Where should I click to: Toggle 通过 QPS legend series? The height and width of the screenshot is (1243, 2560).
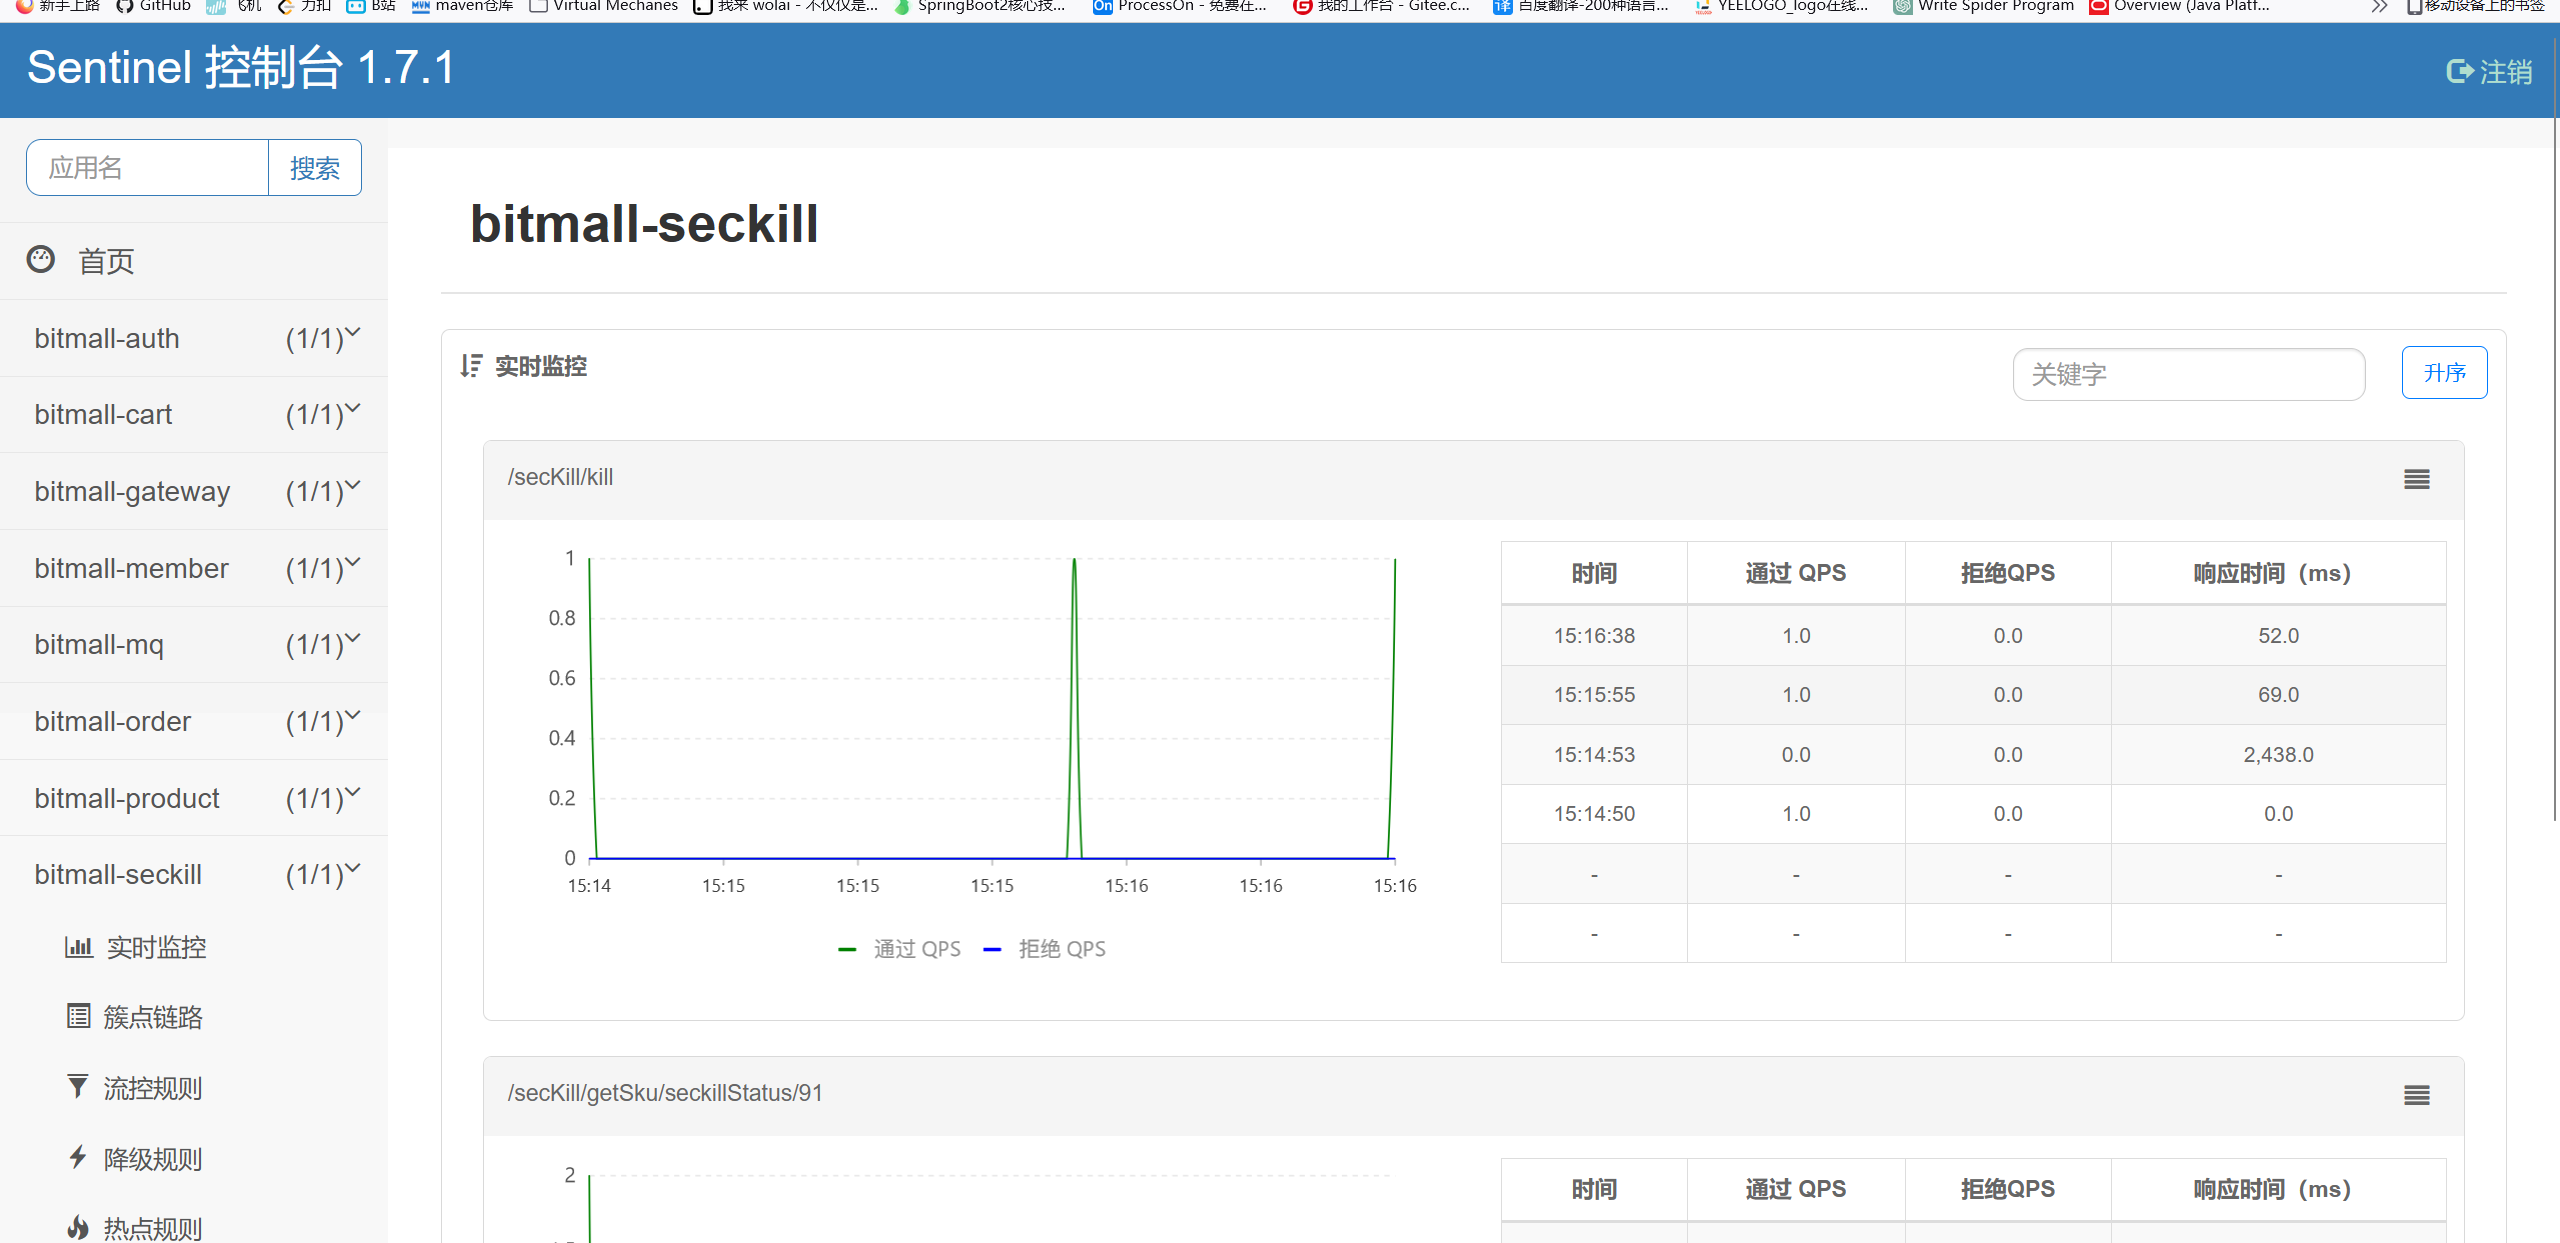point(899,949)
